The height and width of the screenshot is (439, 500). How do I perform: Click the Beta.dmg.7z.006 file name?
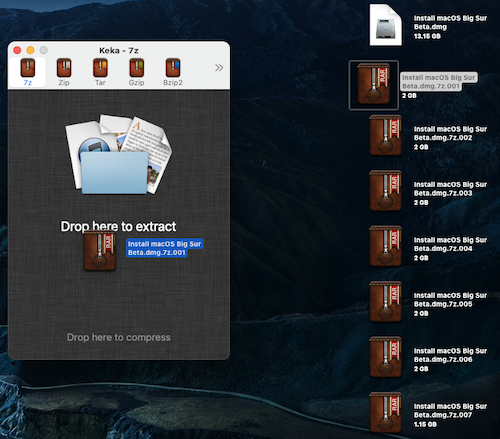coord(450,355)
